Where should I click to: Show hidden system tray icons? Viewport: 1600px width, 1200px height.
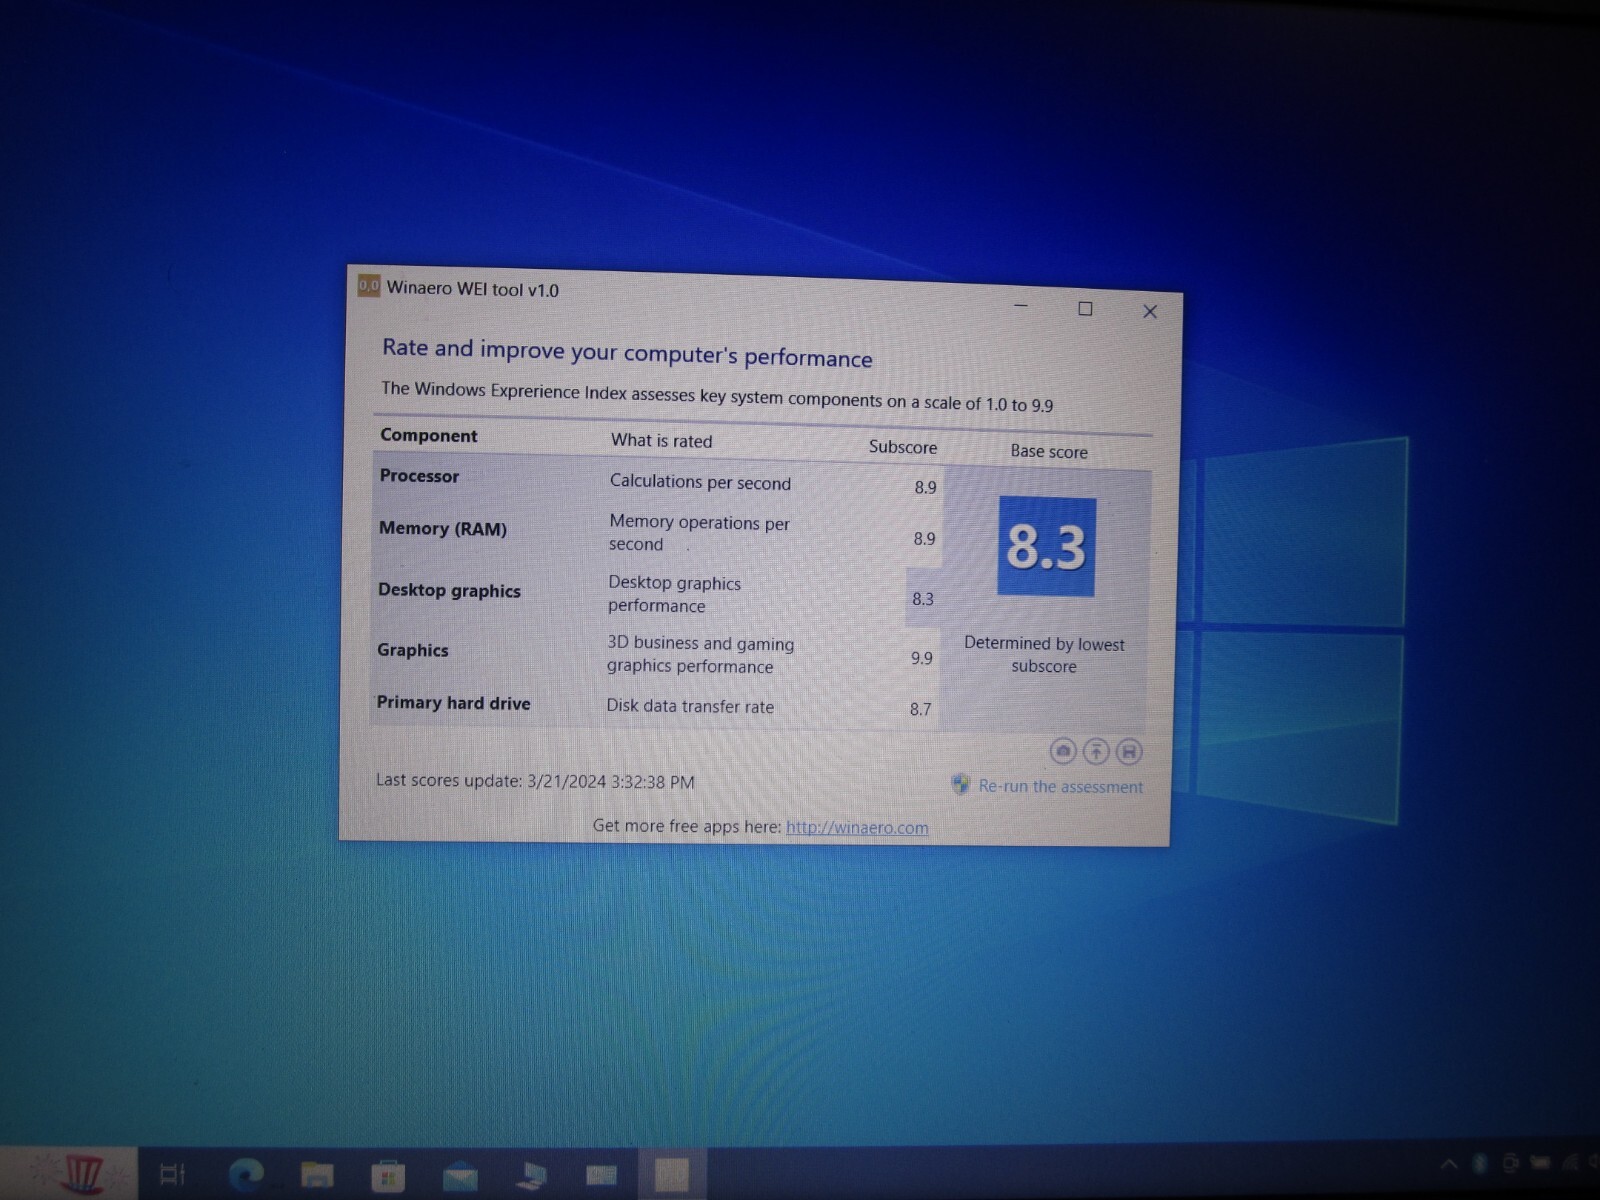click(1448, 1164)
